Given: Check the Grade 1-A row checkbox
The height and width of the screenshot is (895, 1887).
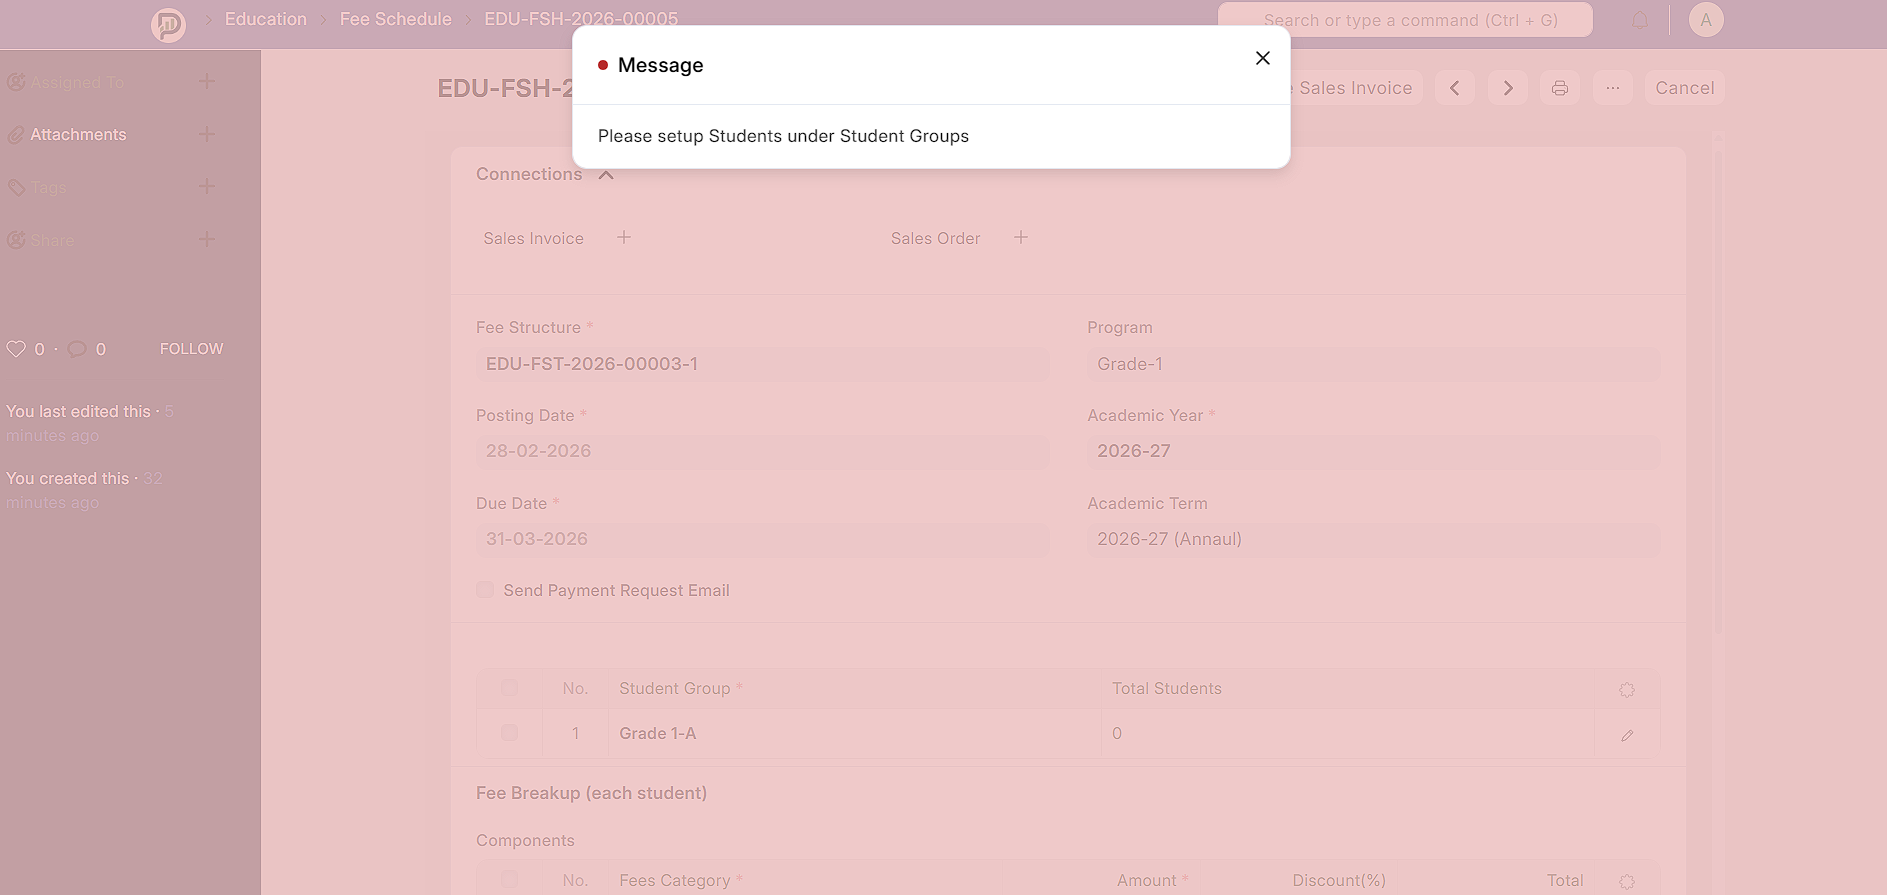Looking at the screenshot, I should tap(509, 733).
